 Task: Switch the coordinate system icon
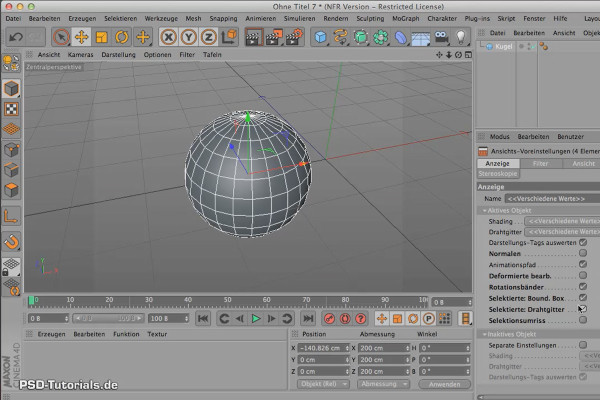(x=229, y=37)
